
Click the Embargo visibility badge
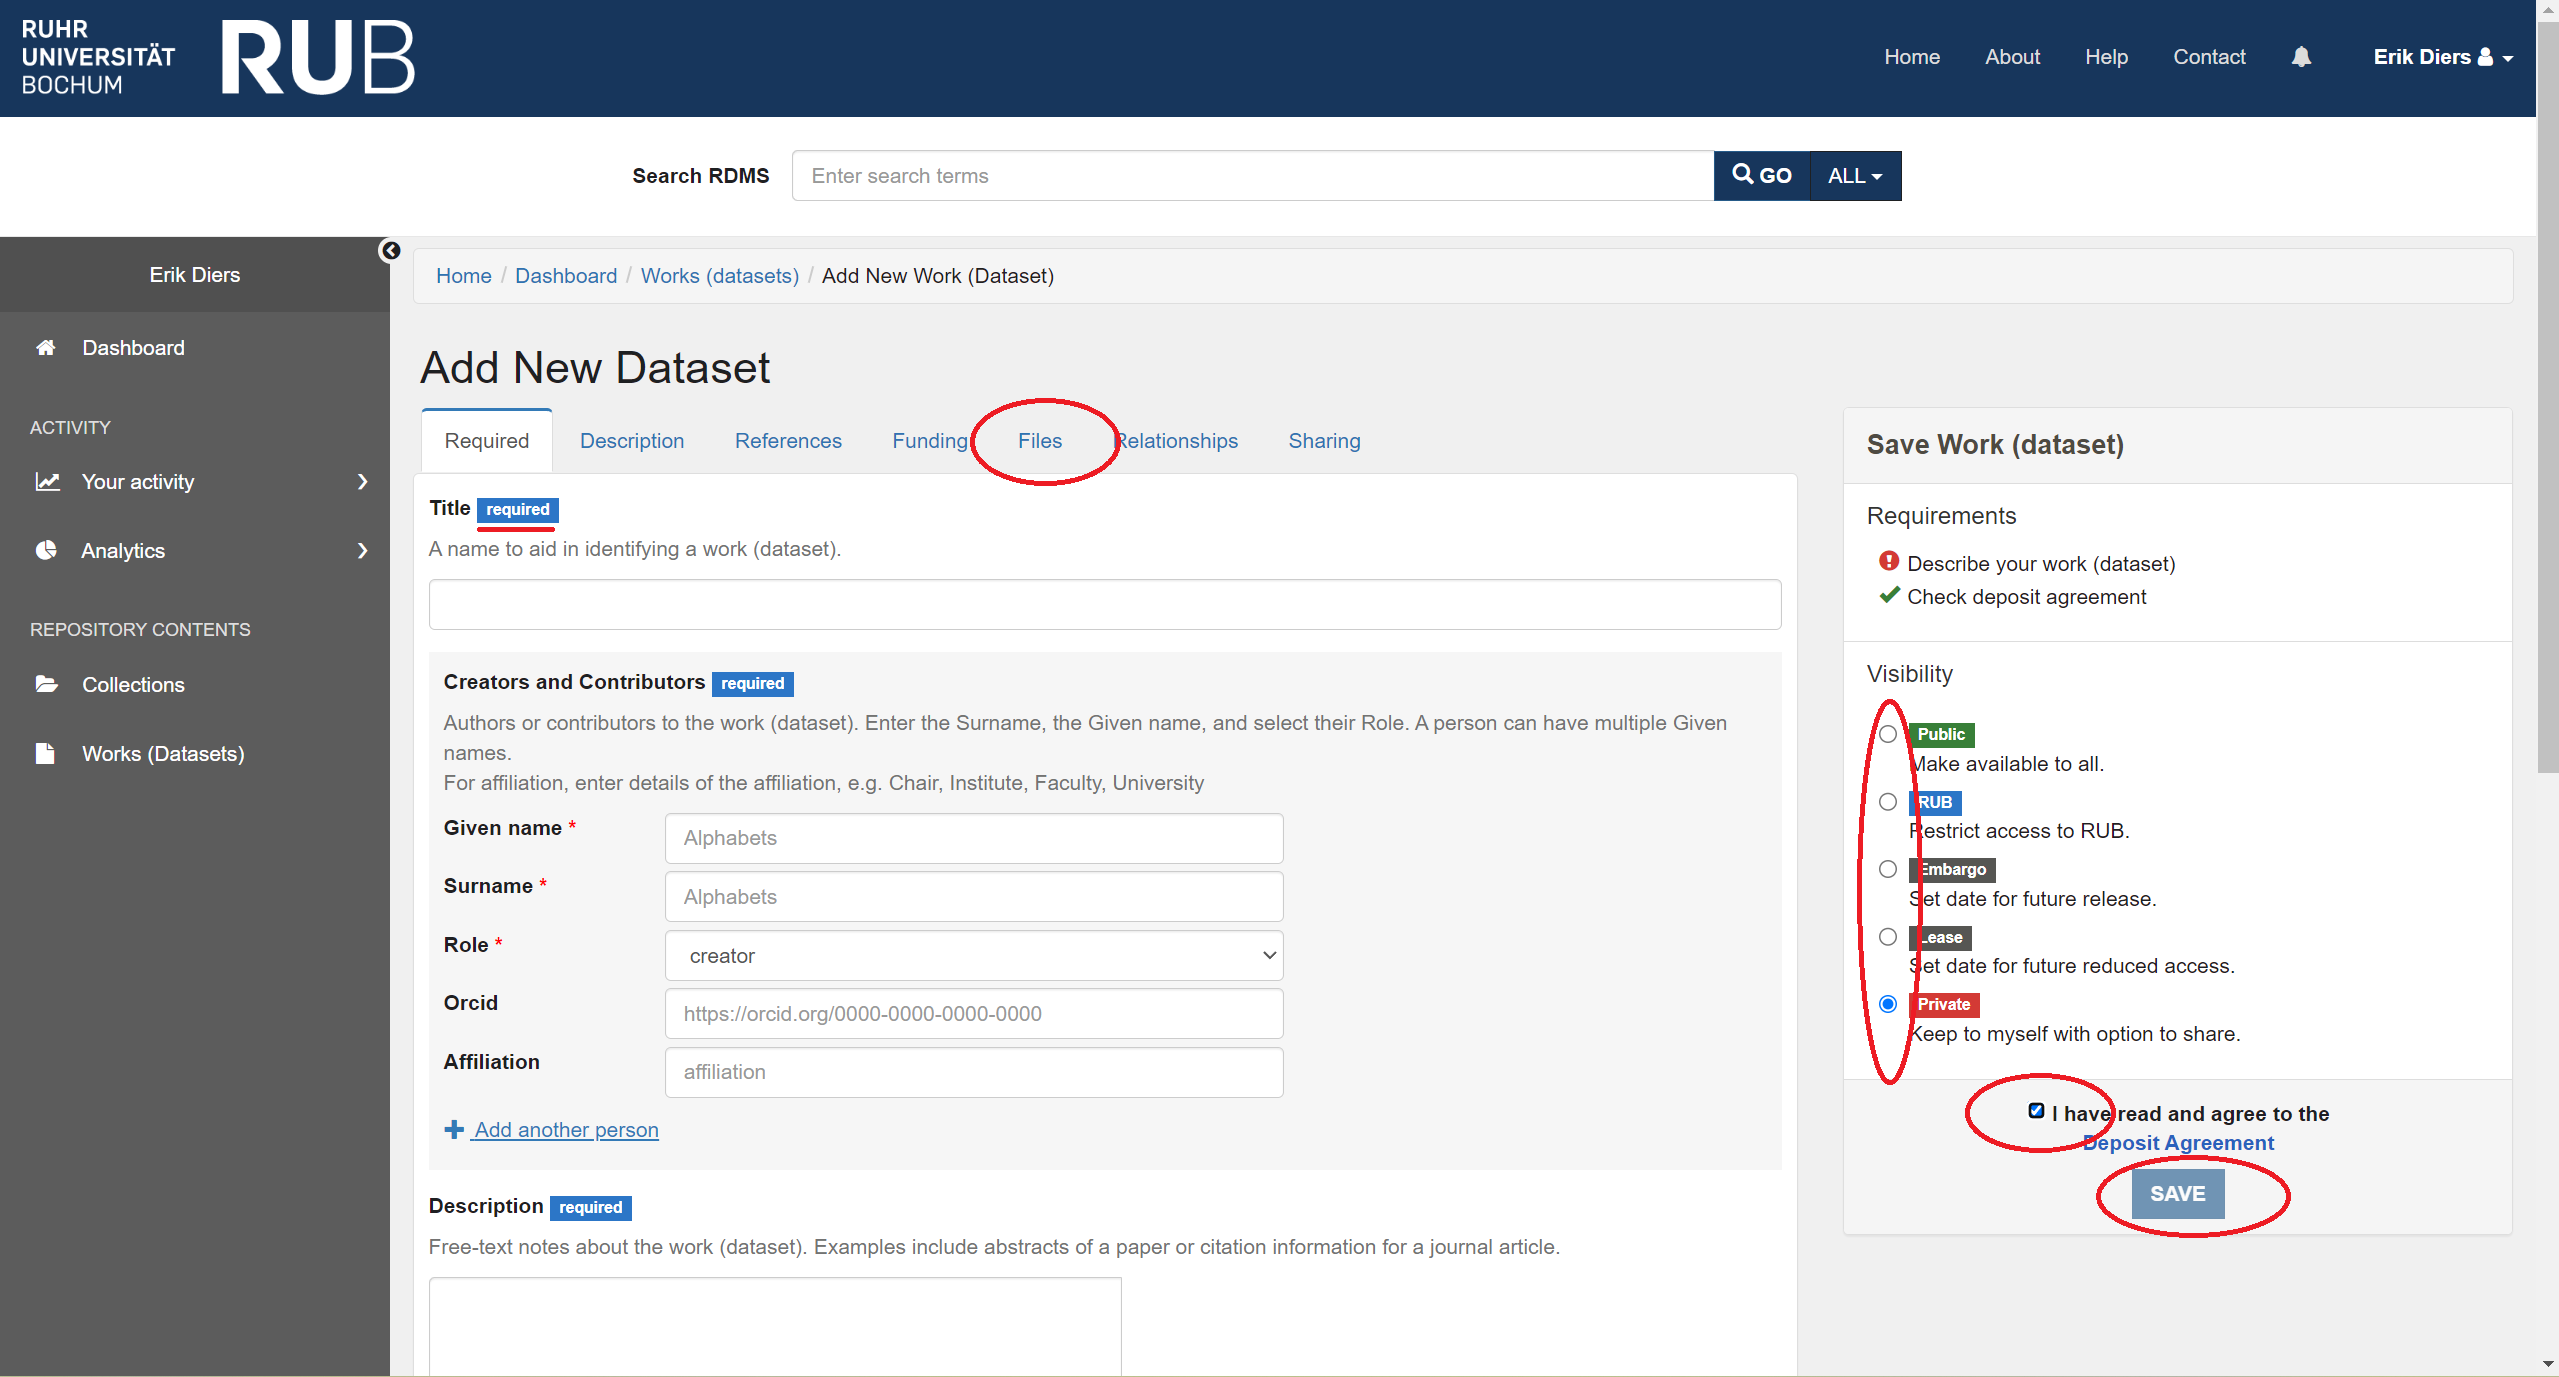[x=1952, y=870]
